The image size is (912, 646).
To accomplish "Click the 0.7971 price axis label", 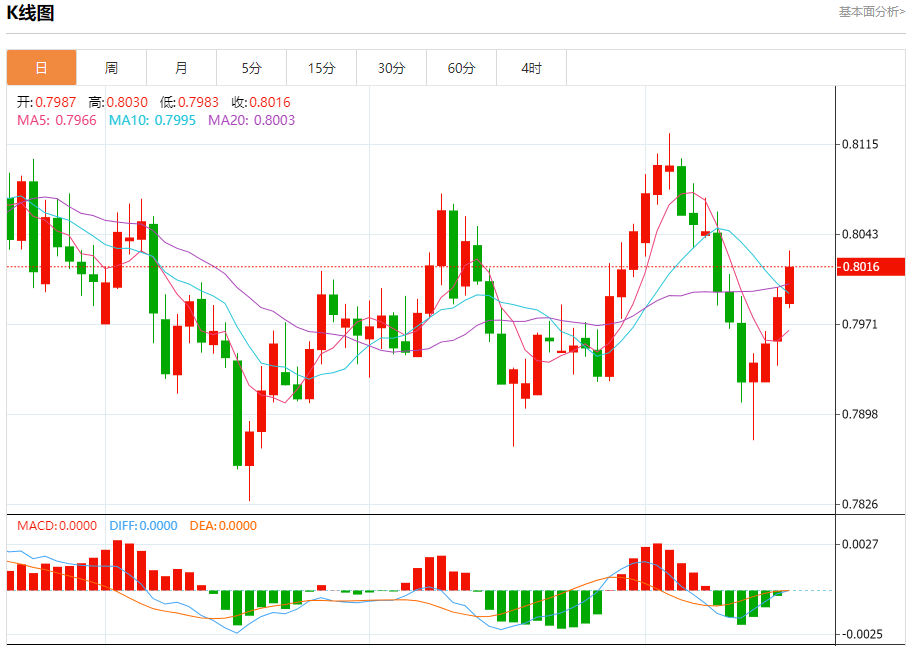I will pyautogui.click(x=860, y=324).
